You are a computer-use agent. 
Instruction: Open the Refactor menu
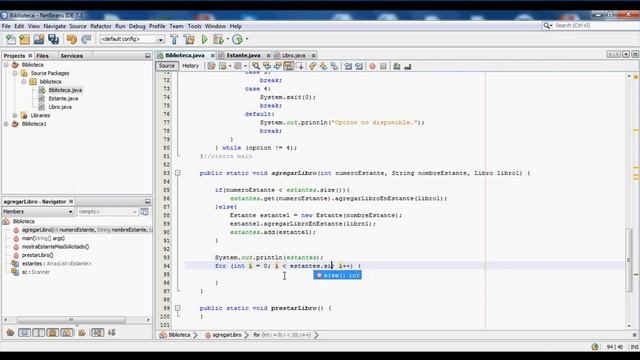[101, 26]
